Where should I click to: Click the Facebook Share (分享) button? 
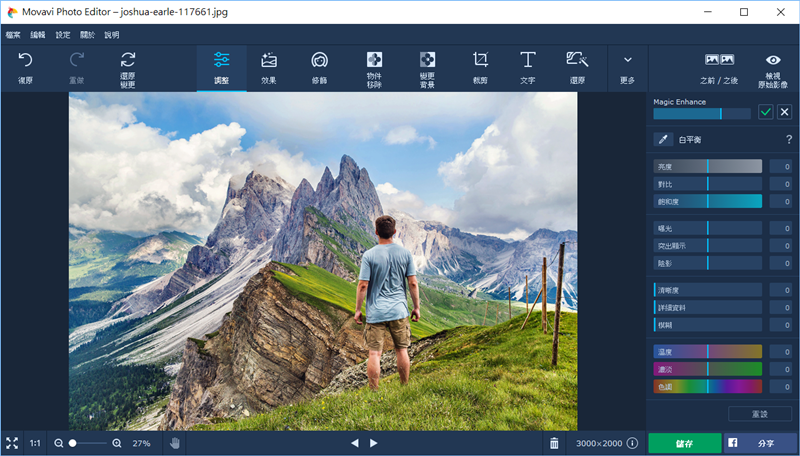(x=761, y=443)
